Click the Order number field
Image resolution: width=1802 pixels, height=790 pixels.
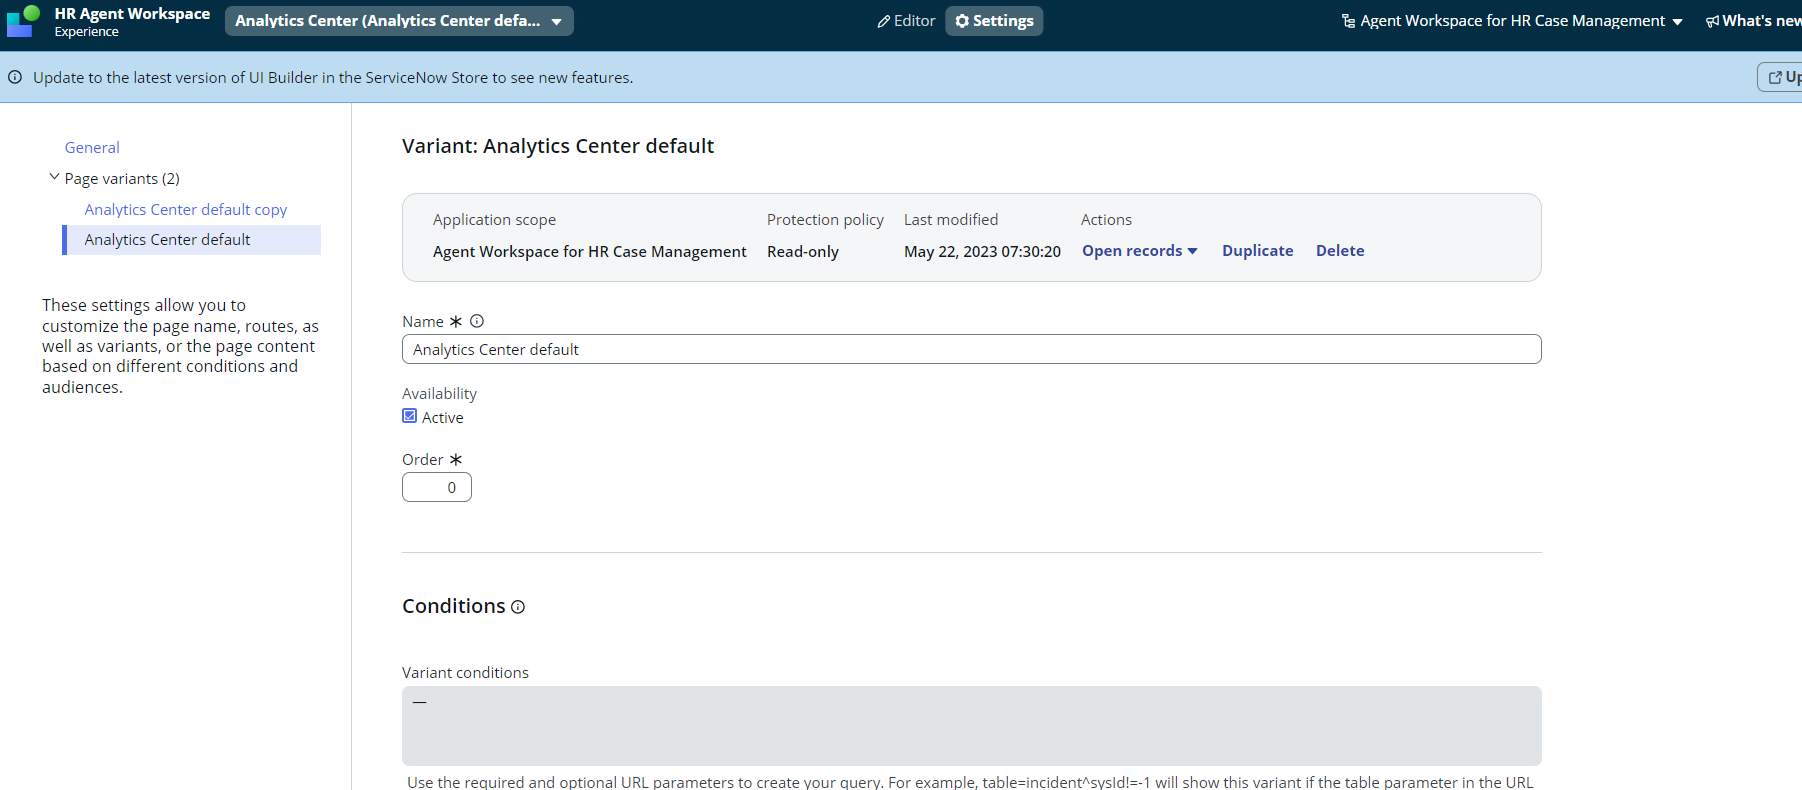pos(437,487)
